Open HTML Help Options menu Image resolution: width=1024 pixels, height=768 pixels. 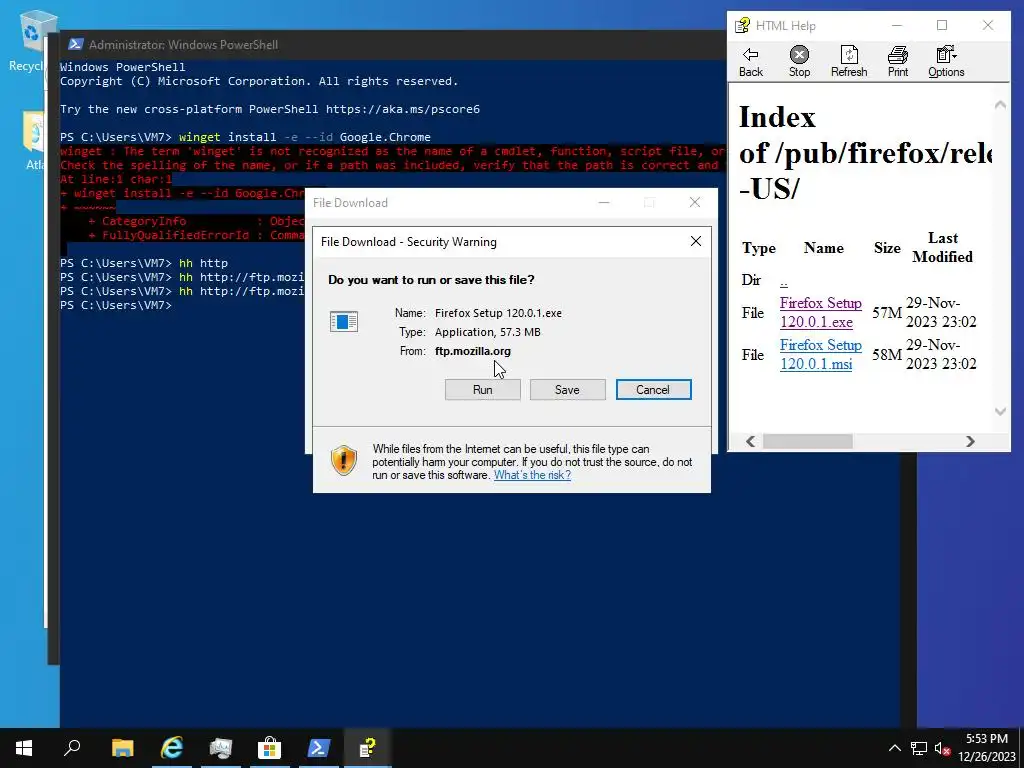(x=946, y=62)
